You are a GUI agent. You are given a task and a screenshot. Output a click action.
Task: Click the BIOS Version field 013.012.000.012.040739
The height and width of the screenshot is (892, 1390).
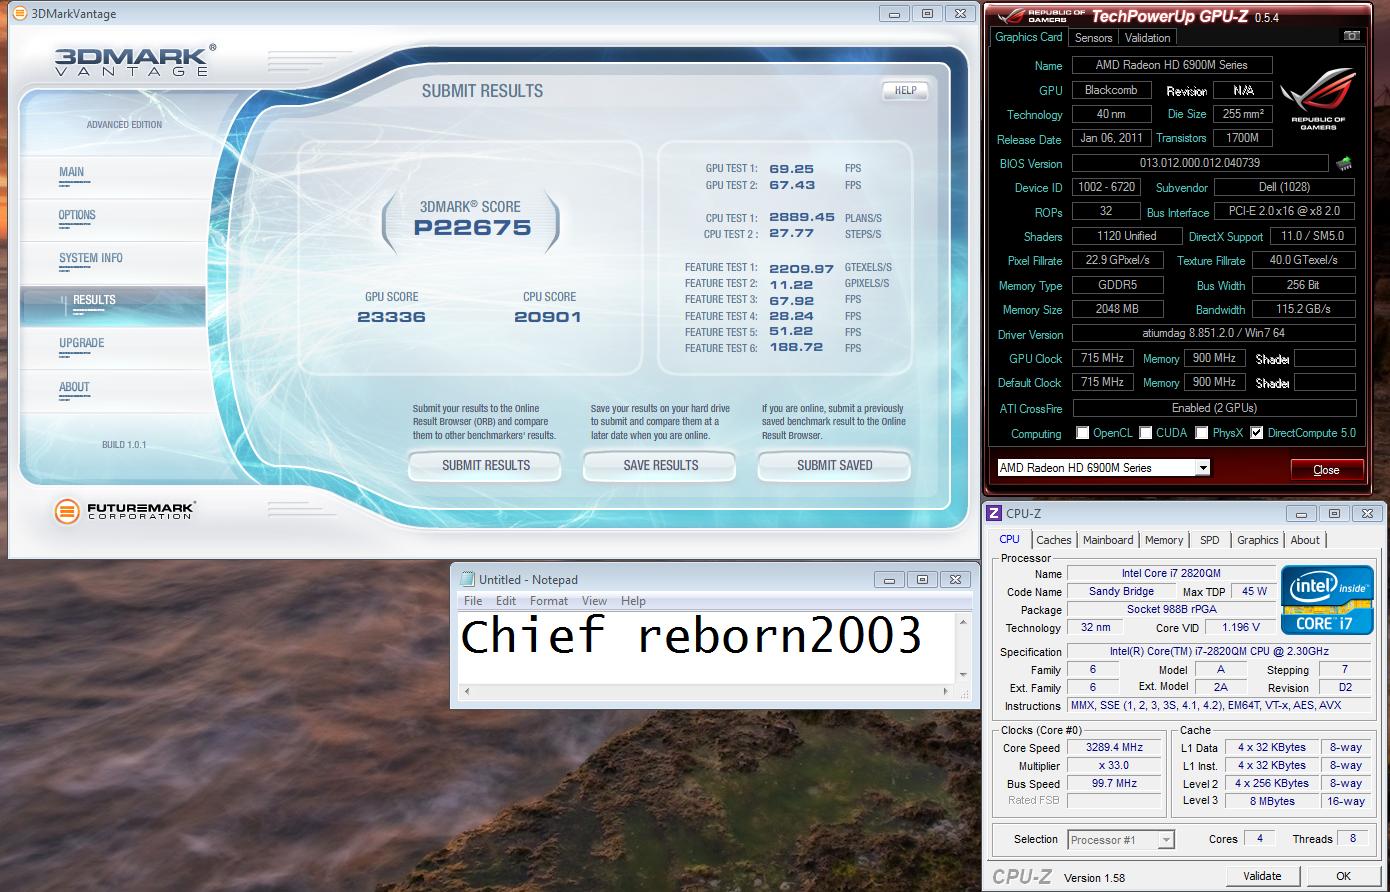[x=1200, y=163]
